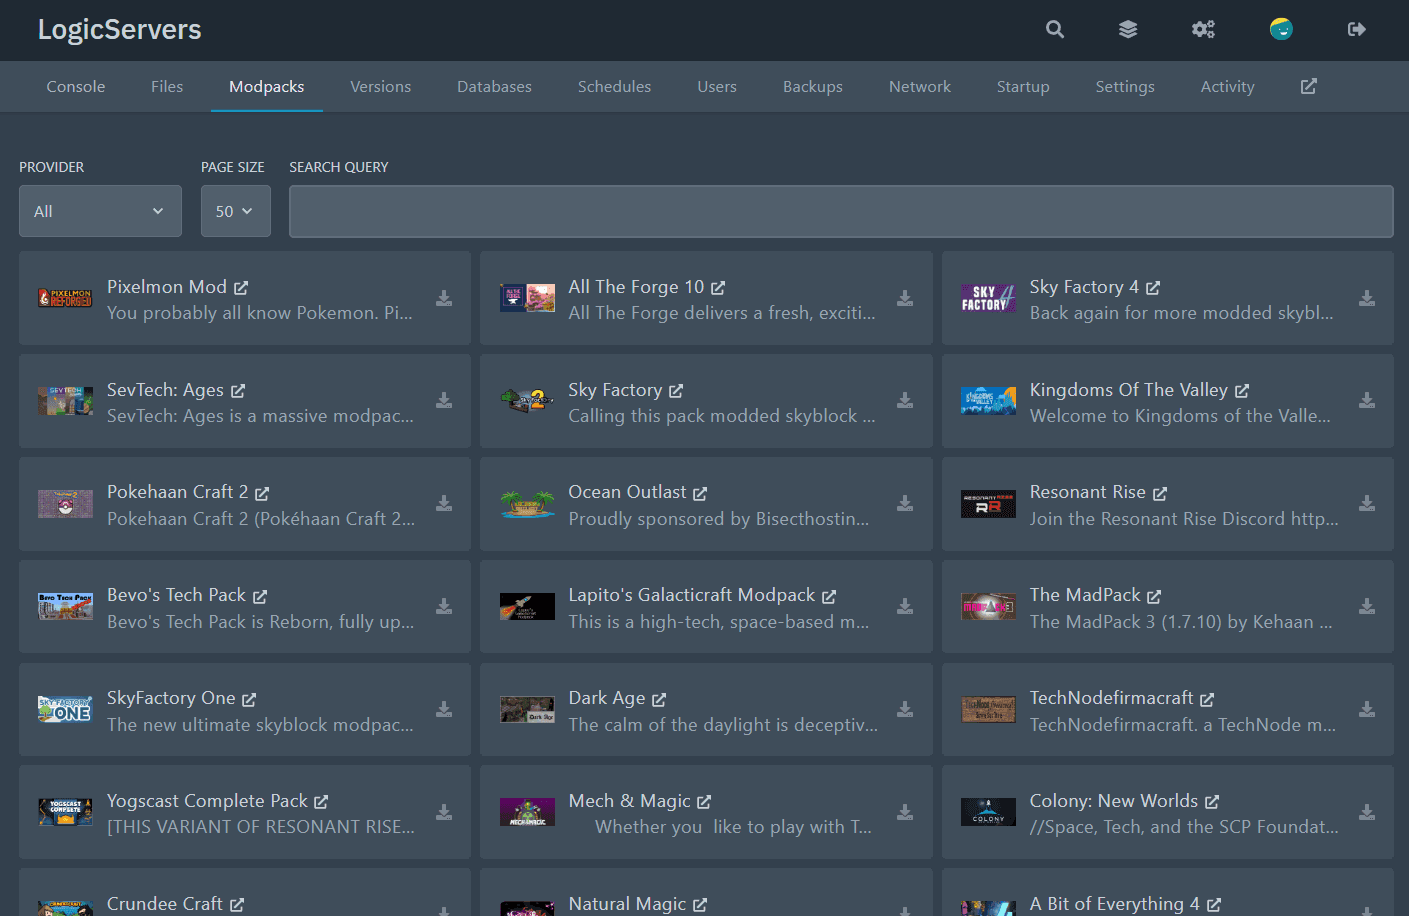Screen dimensions: 1409x916
Task: Open admin gears icon in header
Action: (1203, 29)
